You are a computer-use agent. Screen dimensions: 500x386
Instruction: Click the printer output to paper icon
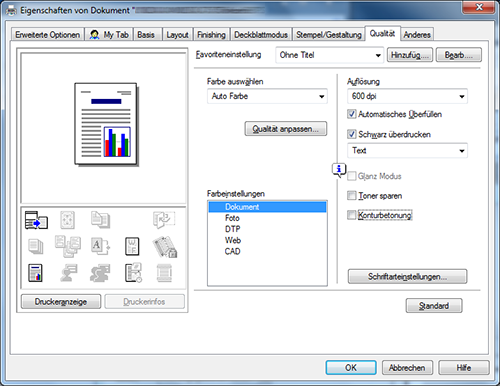point(36,220)
